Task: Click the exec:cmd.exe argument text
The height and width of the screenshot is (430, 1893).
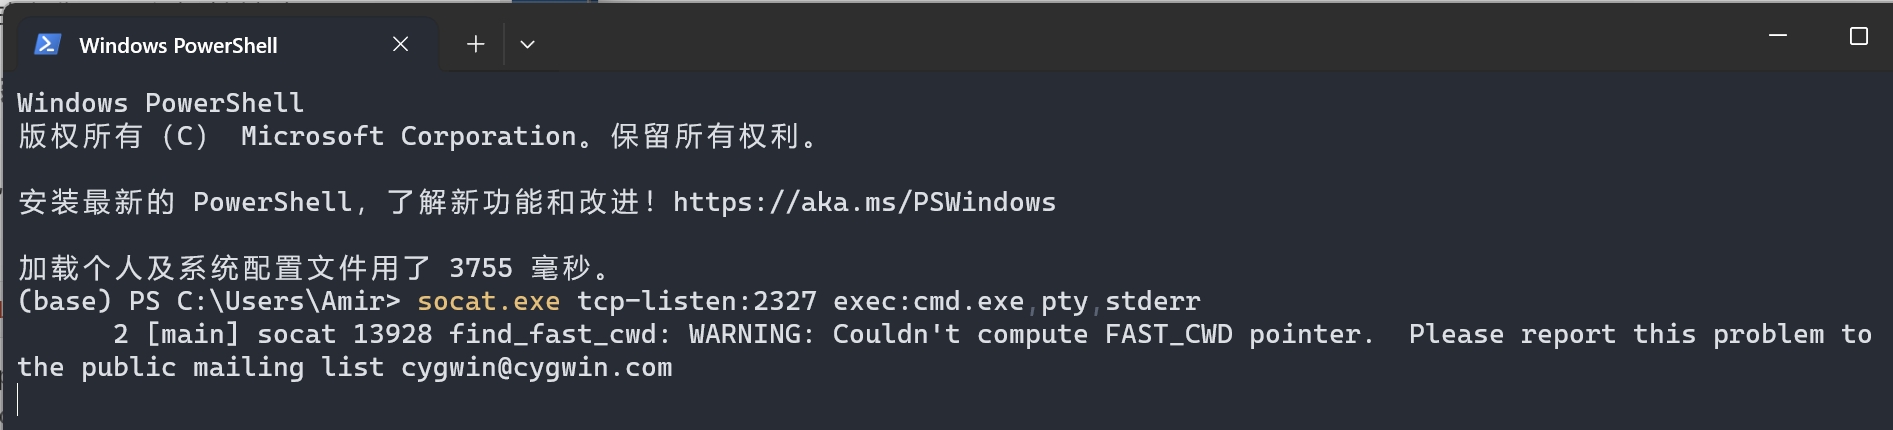Action: pos(928,301)
